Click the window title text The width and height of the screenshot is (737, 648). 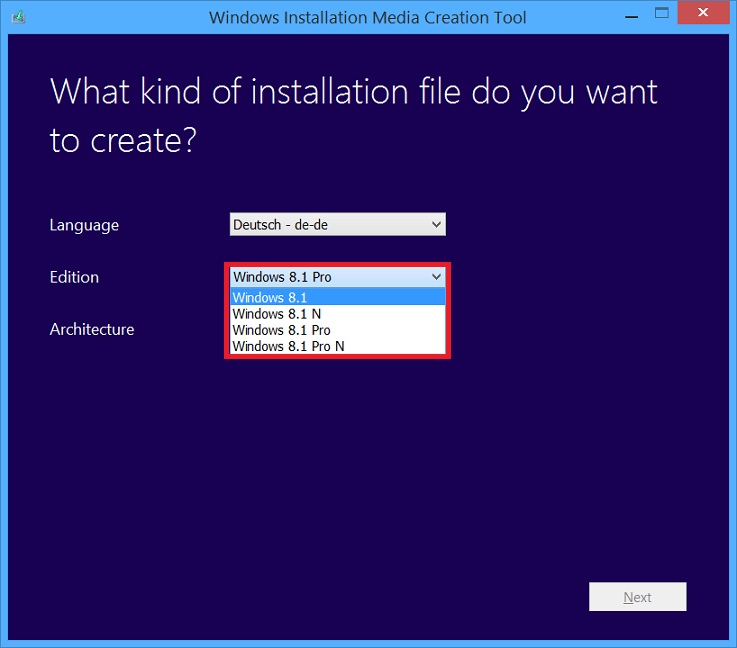[x=368, y=17]
